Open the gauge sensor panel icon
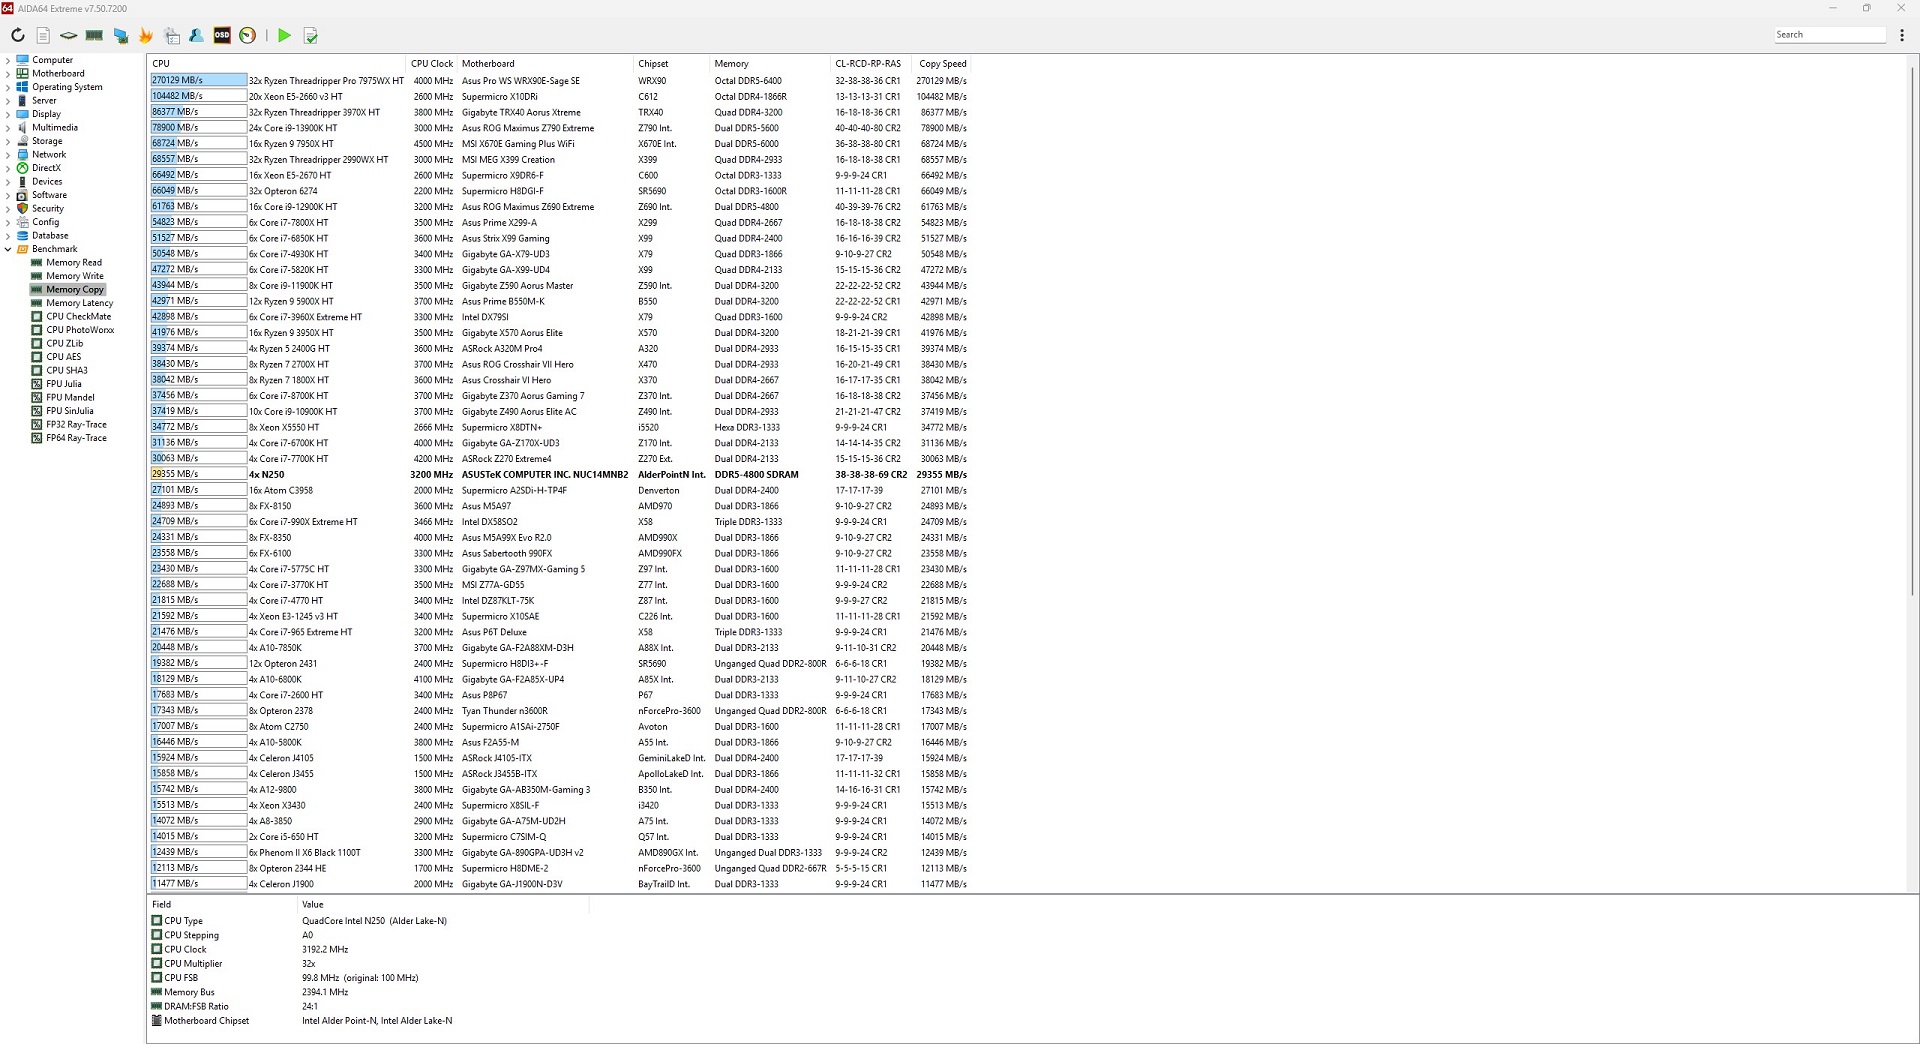Viewport: 1920px width, 1044px height. coord(247,35)
